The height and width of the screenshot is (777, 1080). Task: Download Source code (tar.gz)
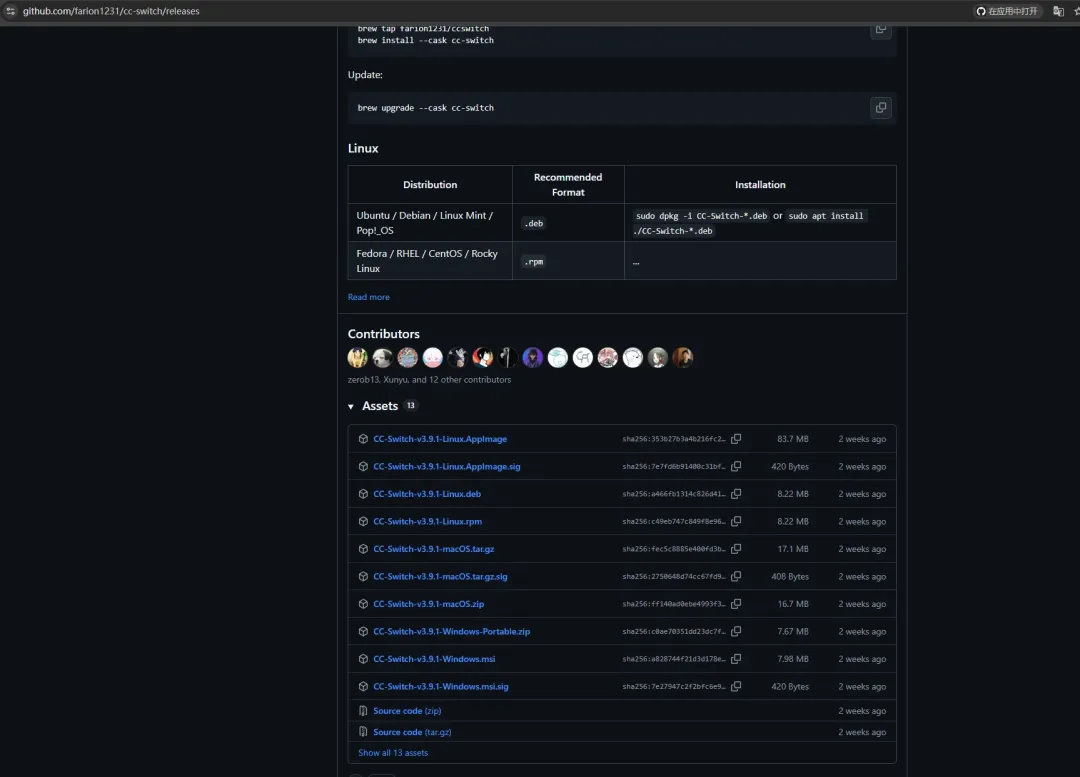coord(413,732)
